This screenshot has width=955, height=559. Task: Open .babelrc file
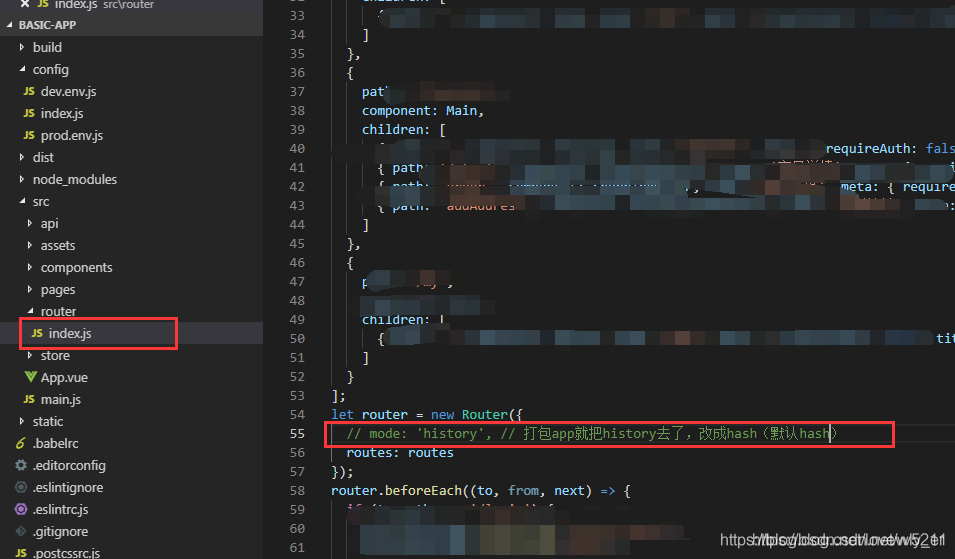tap(55, 443)
